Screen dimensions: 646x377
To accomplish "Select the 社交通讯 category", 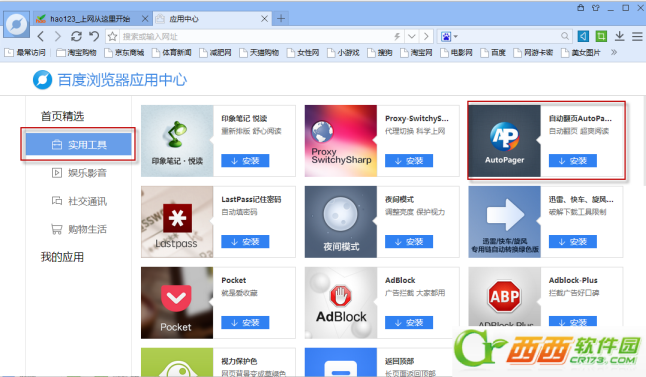I will [79, 201].
